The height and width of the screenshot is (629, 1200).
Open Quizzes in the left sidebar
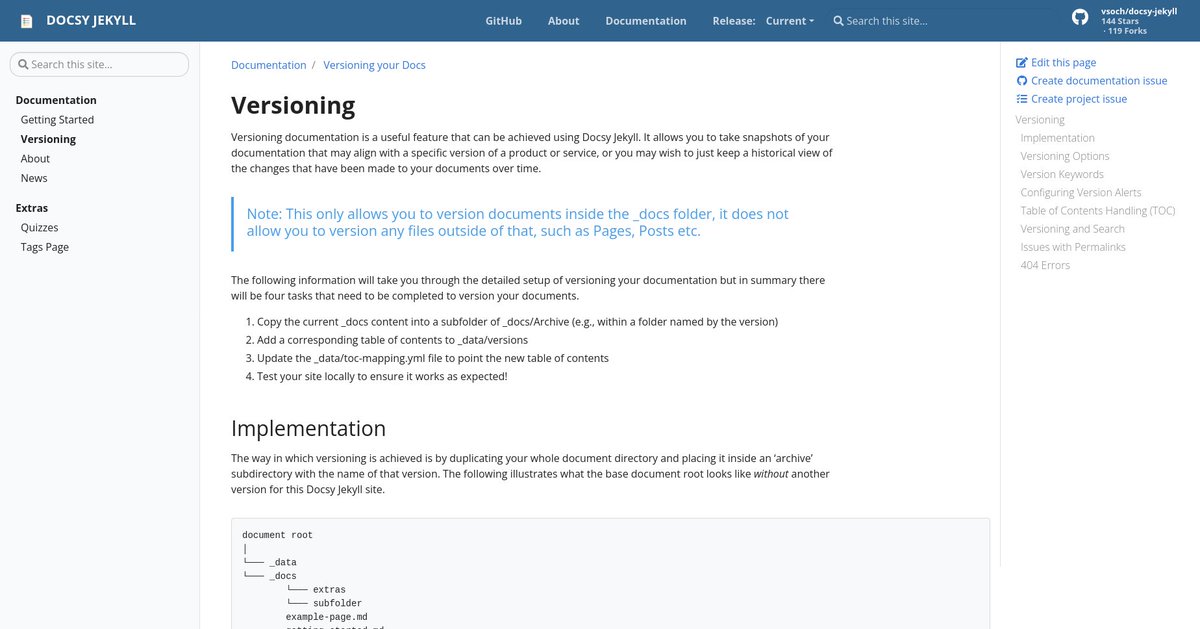click(40, 228)
